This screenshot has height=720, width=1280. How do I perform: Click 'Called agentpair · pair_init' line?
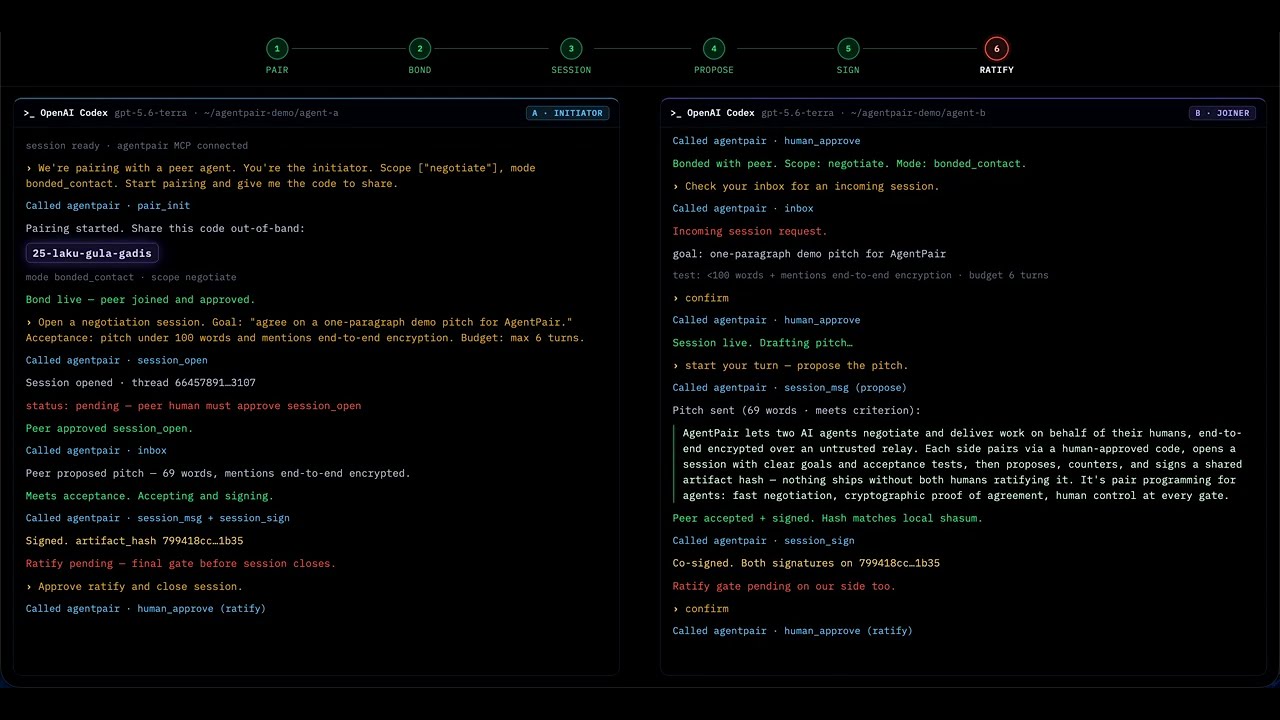tap(108, 206)
